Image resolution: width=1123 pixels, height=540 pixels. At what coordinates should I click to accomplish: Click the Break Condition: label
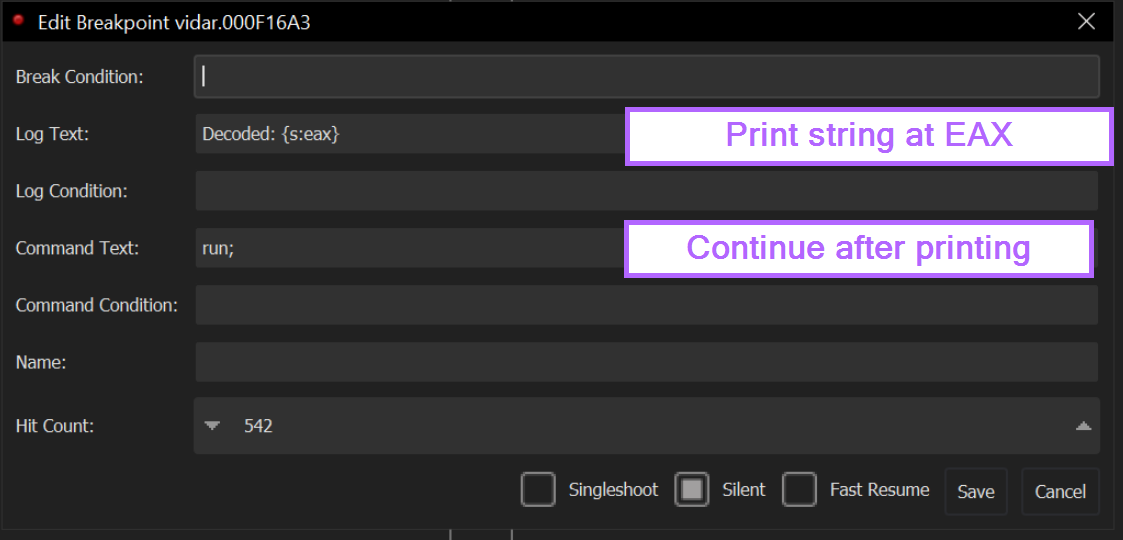click(79, 77)
